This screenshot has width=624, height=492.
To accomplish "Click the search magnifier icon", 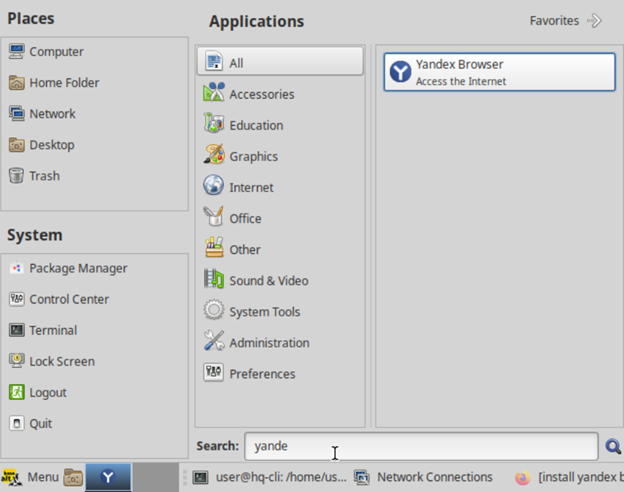I will 612,447.
